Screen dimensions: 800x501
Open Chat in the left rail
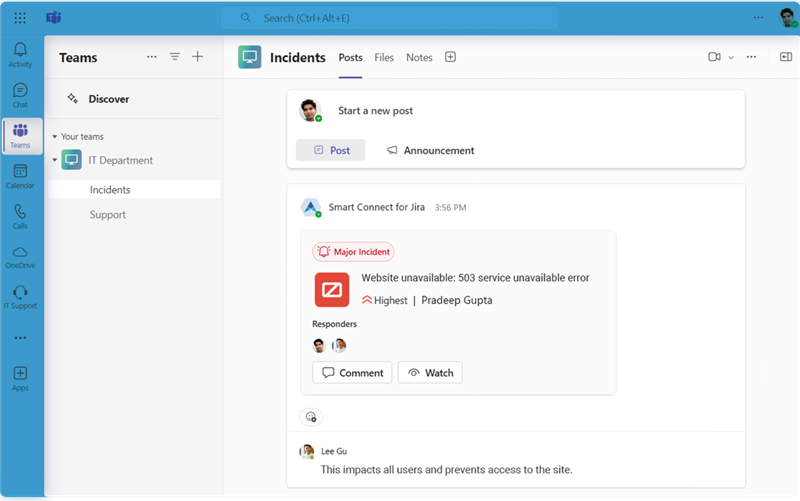pos(20,95)
